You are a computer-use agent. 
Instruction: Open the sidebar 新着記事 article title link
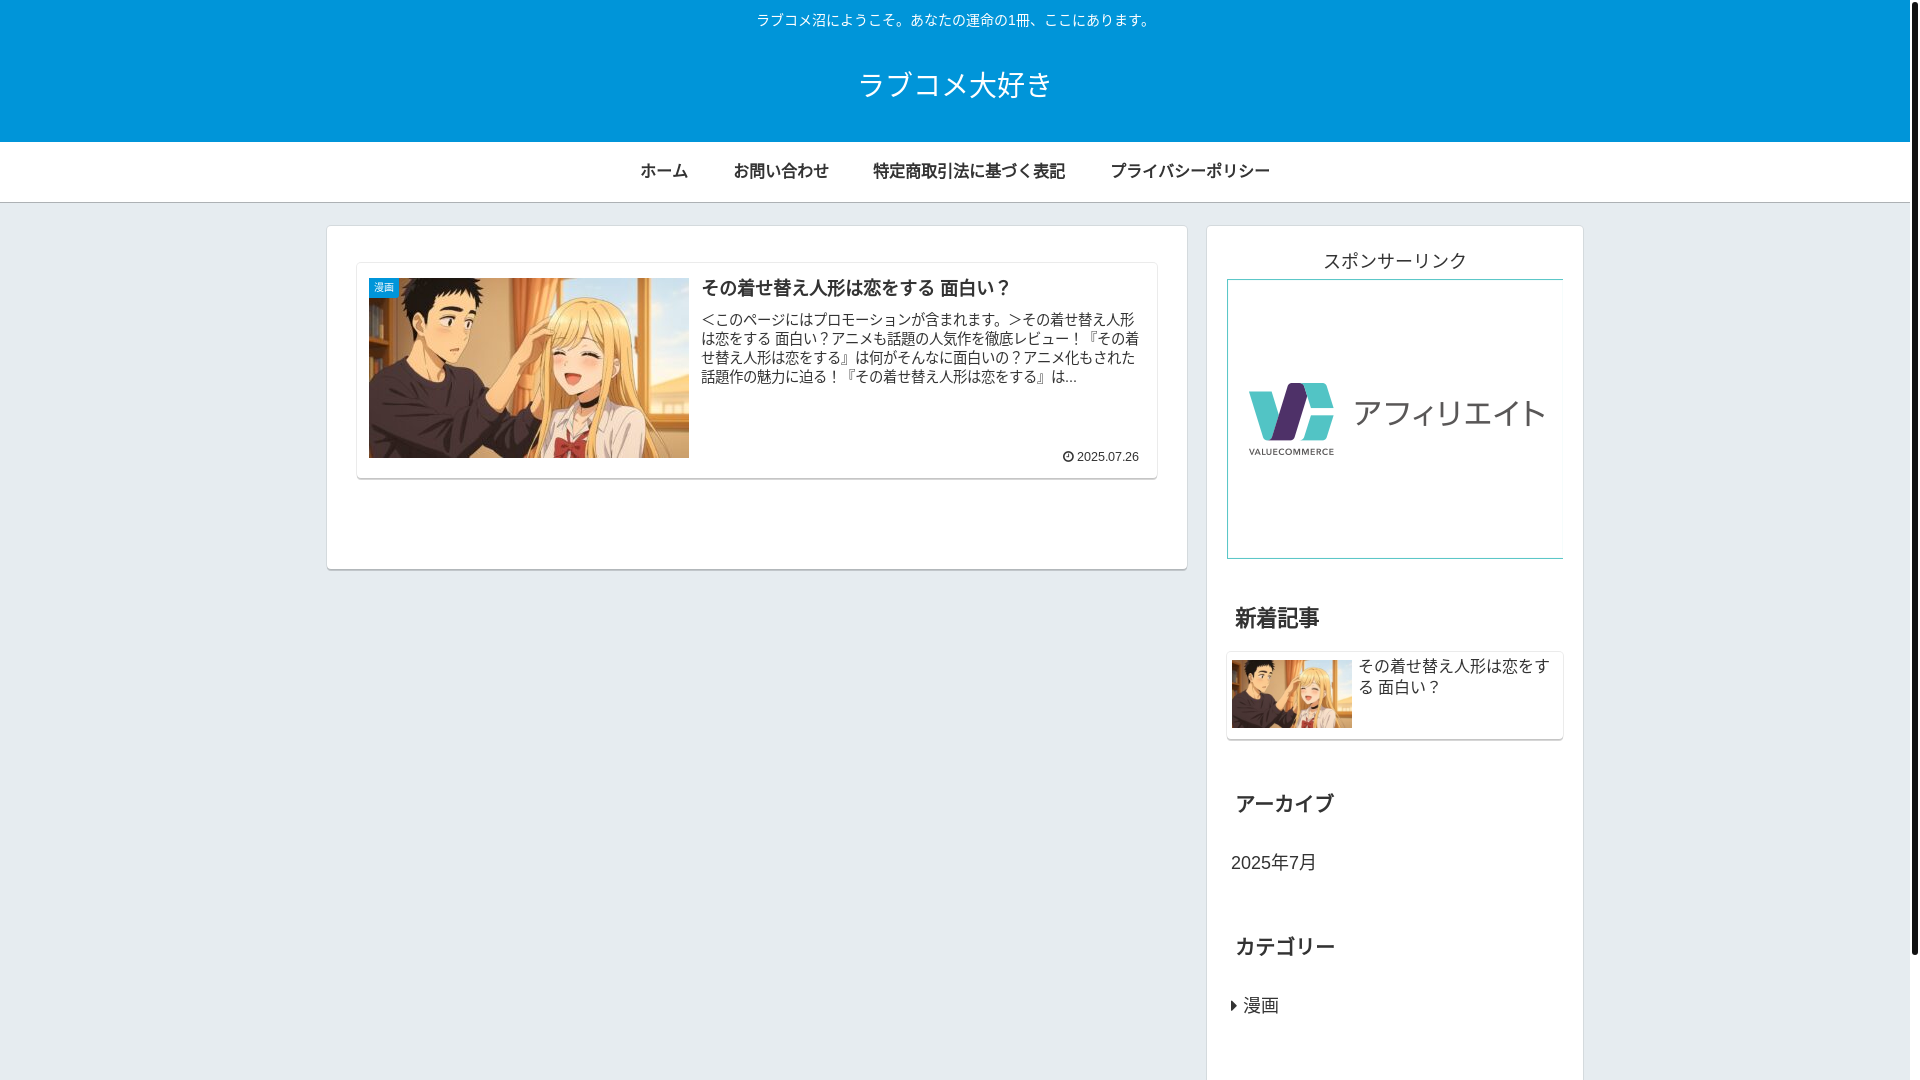[x=1454, y=677]
